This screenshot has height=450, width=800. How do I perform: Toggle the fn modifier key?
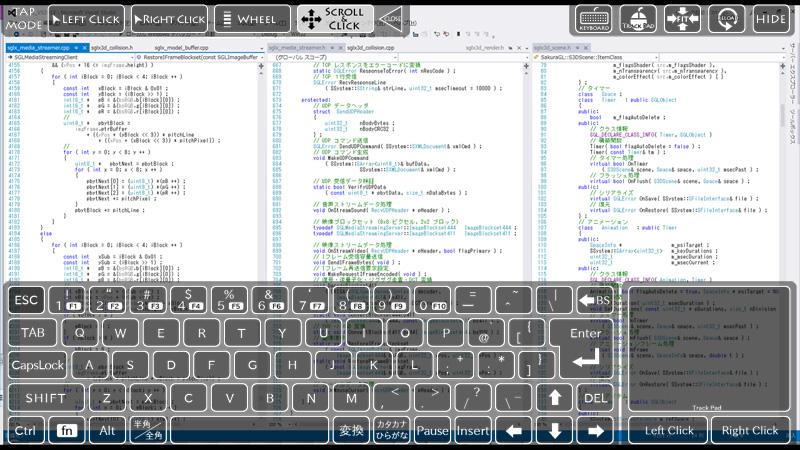coord(67,431)
